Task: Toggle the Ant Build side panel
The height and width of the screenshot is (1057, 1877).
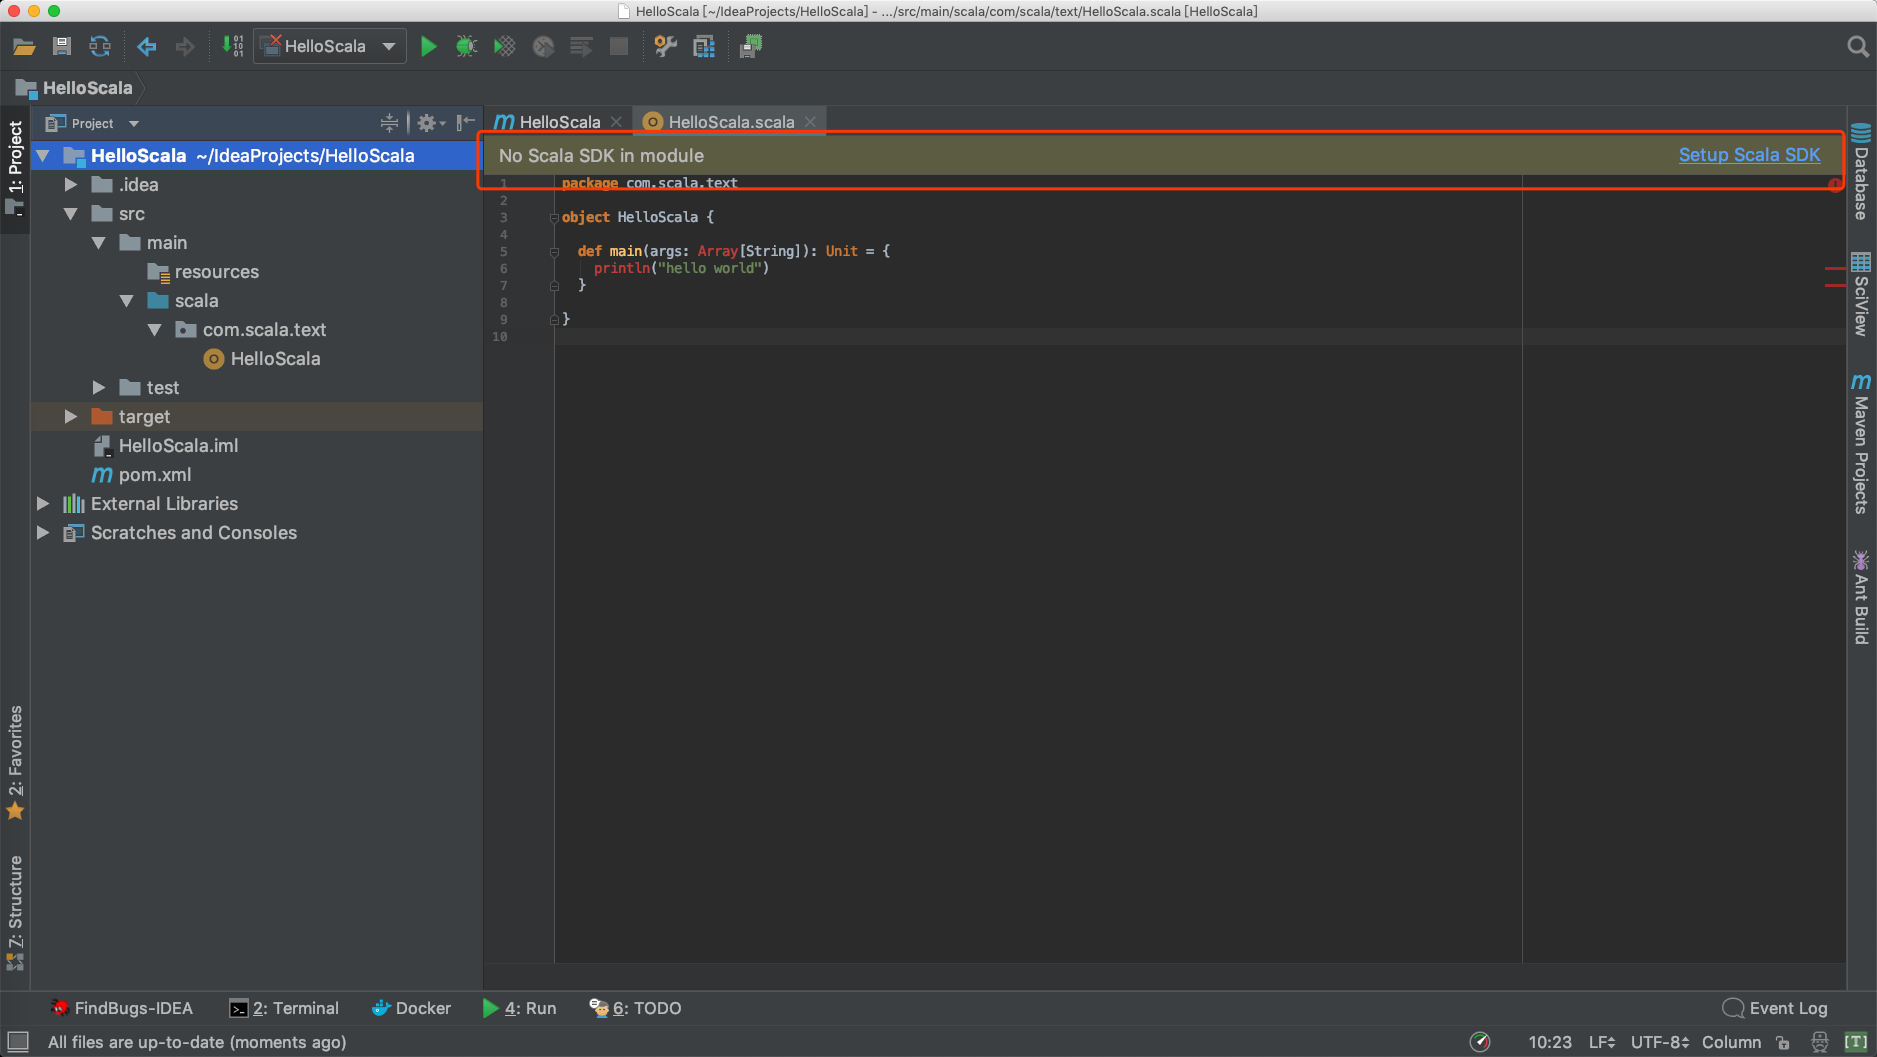Action: 1861,597
